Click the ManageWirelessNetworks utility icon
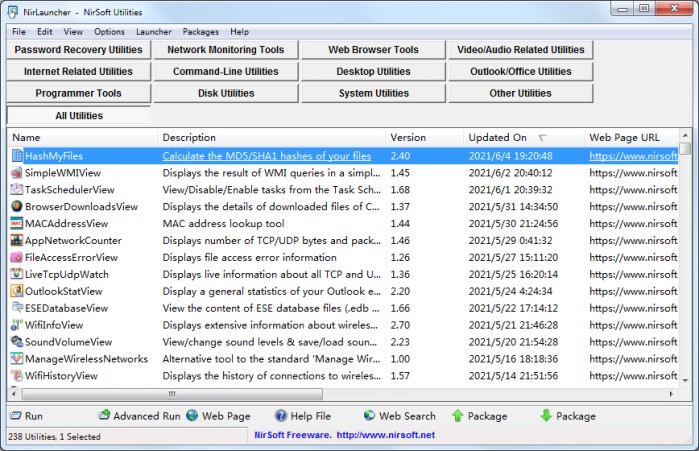Viewport: 699px width, 451px height. (17, 359)
